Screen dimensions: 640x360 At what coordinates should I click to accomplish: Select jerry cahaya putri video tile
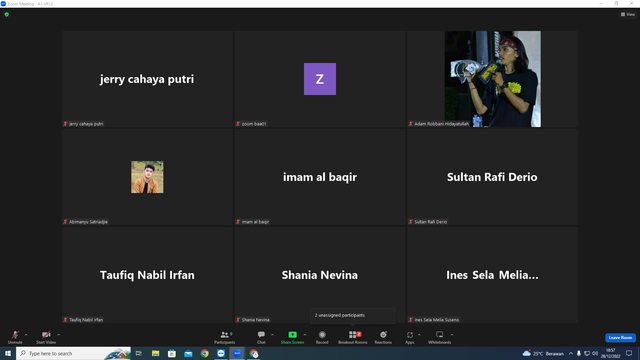147,79
